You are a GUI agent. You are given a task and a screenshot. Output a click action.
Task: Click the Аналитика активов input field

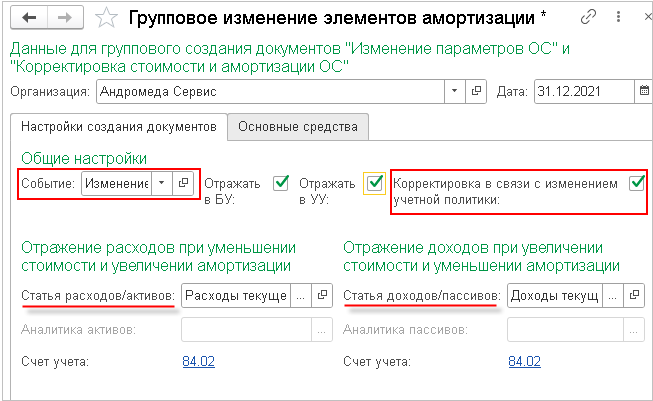(247, 330)
